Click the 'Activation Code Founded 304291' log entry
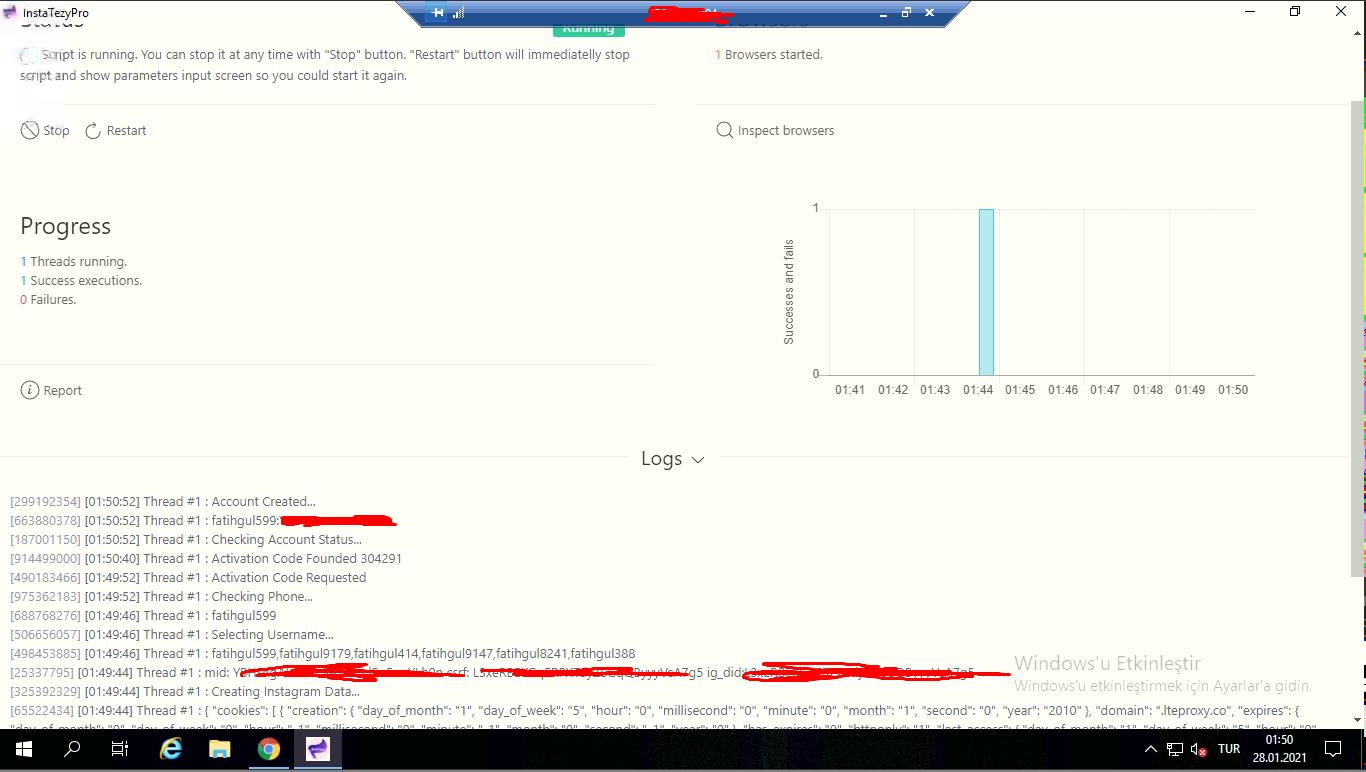This screenshot has height=772, width=1366. 306,559
